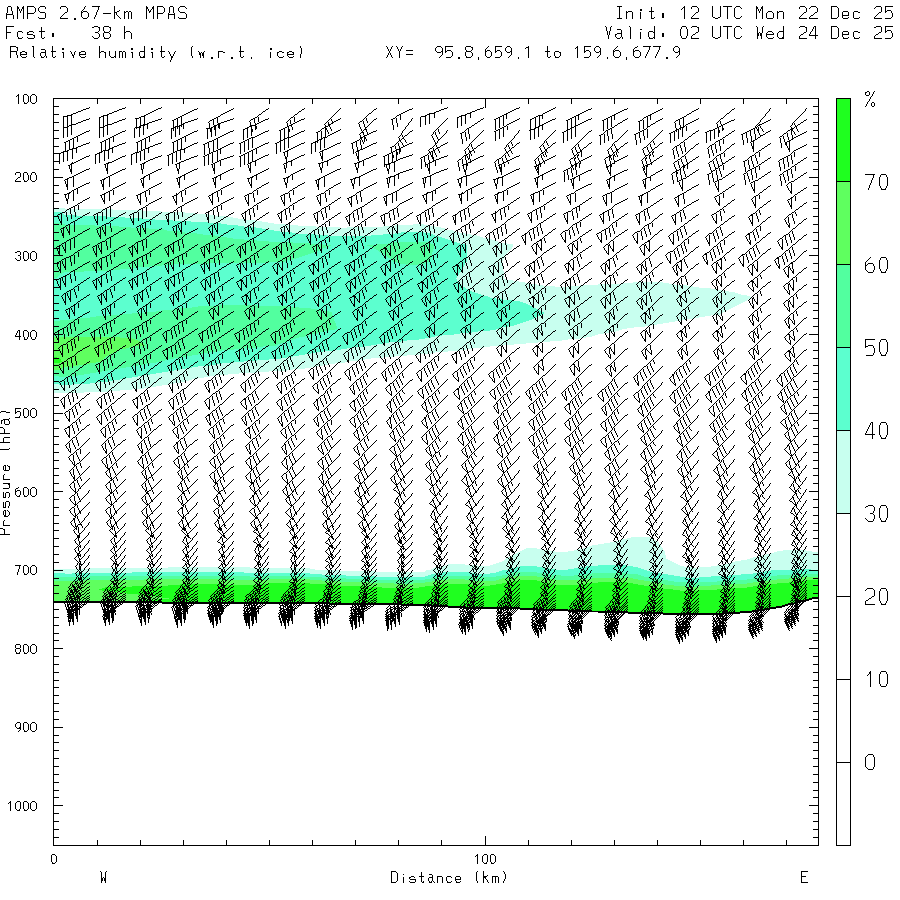Click the colorbar value label 0
The height and width of the screenshot is (900, 900).
[x=870, y=762]
